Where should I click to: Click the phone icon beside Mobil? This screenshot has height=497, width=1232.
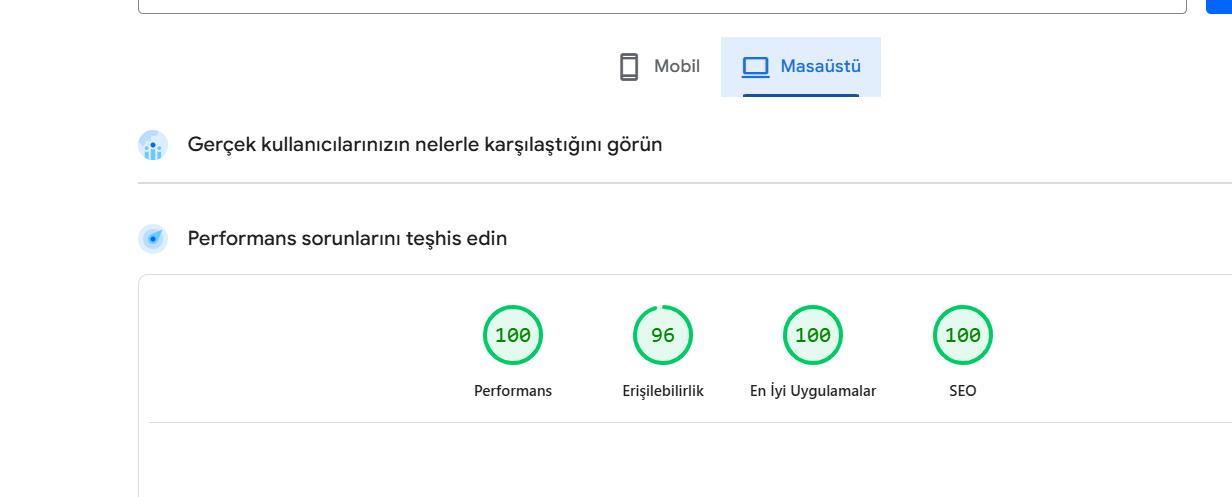coord(629,67)
